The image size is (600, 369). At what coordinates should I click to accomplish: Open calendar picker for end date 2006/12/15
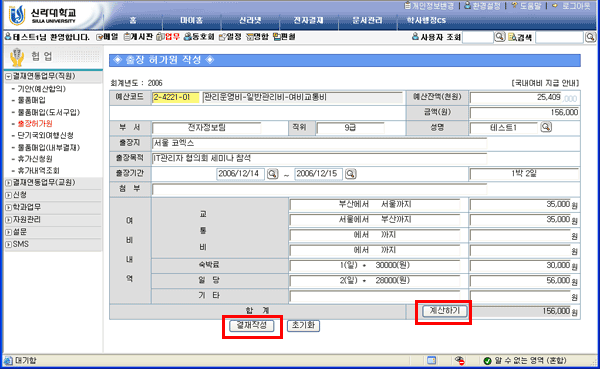pyautogui.click(x=351, y=174)
